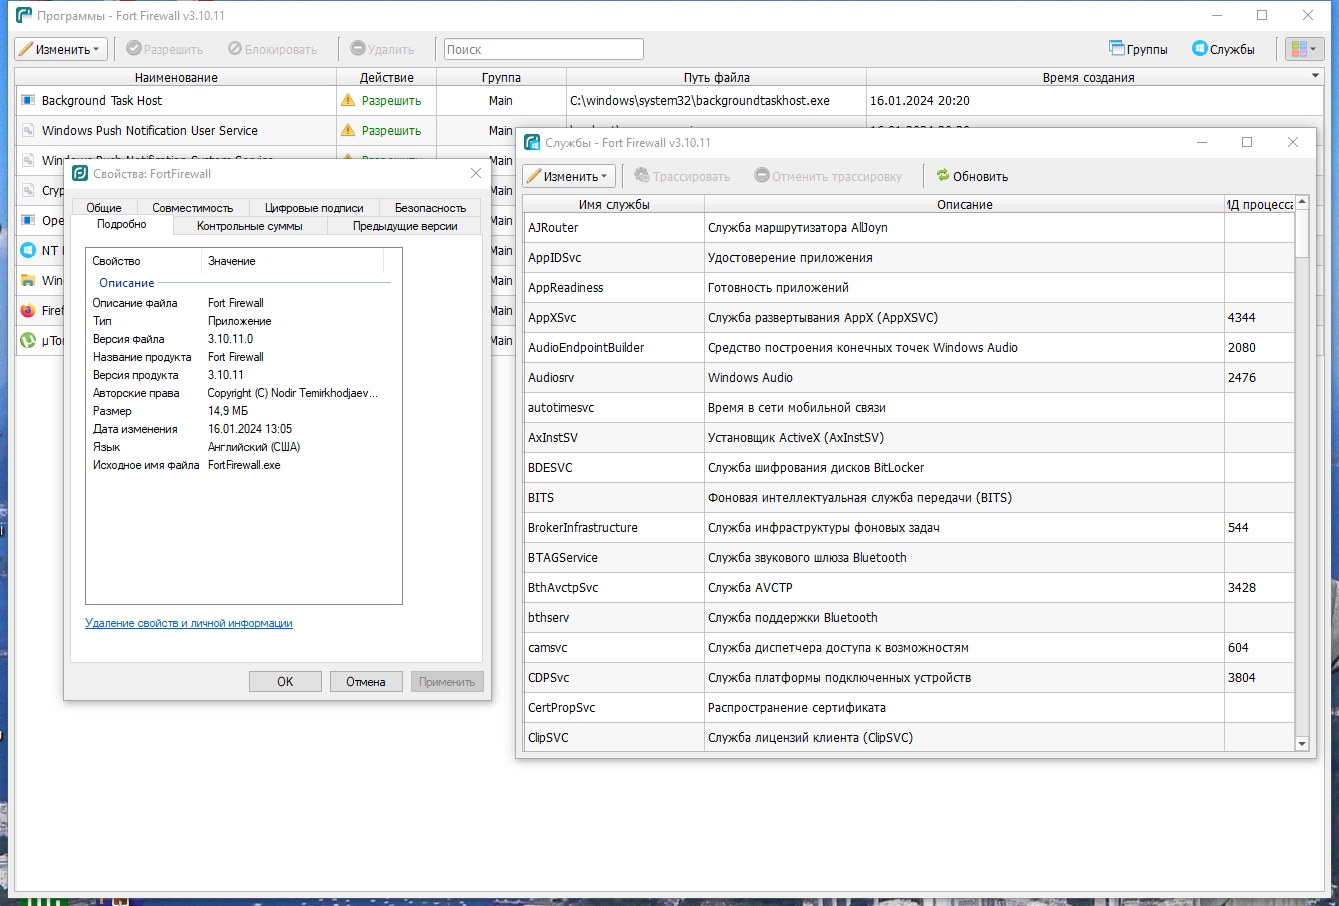Open the Контрольные суммы tab
This screenshot has height=906, width=1339.
pos(250,226)
